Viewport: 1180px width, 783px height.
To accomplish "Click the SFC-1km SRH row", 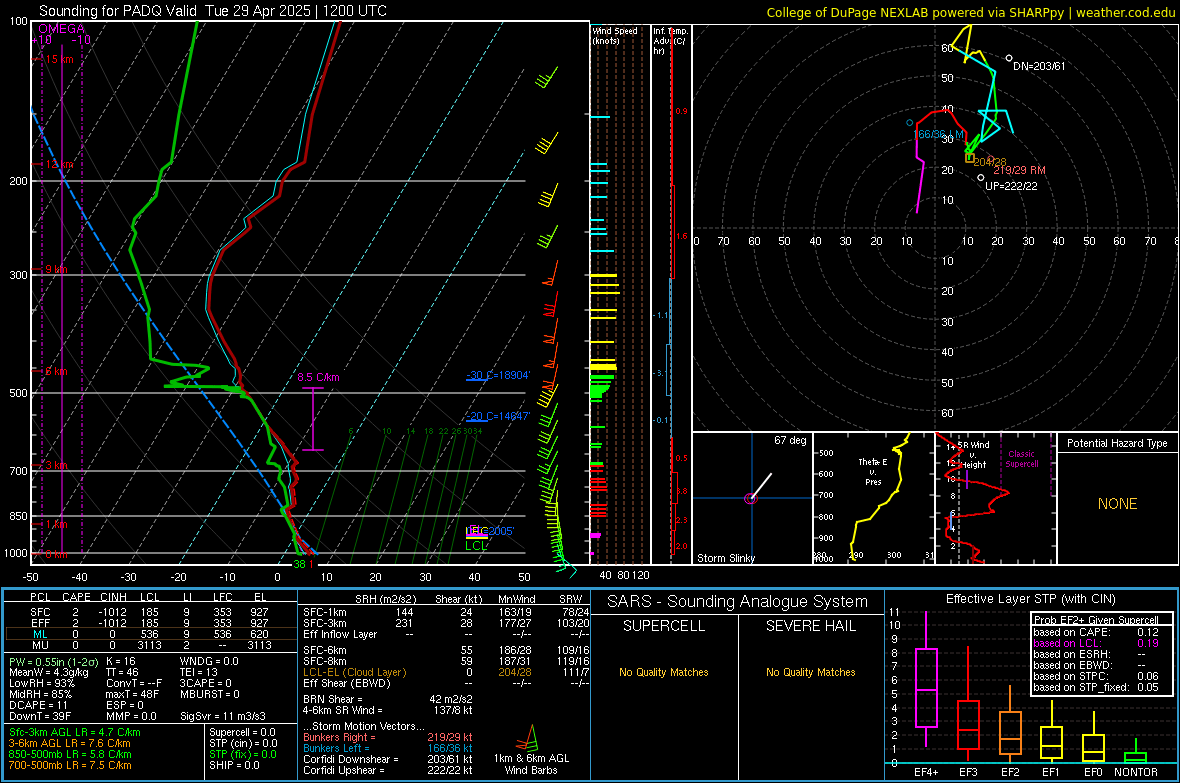I will [x=446, y=612].
